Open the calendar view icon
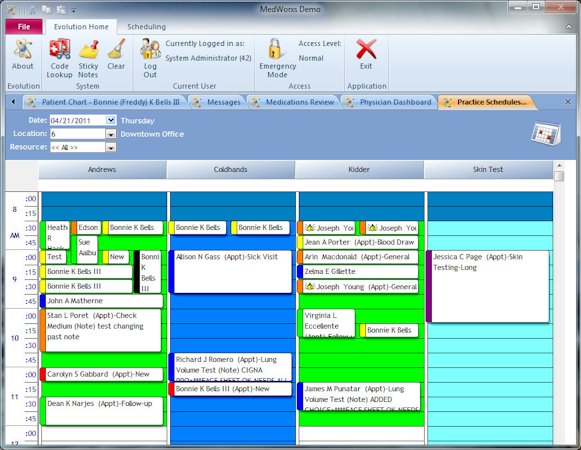The height and width of the screenshot is (450, 581). (546, 134)
